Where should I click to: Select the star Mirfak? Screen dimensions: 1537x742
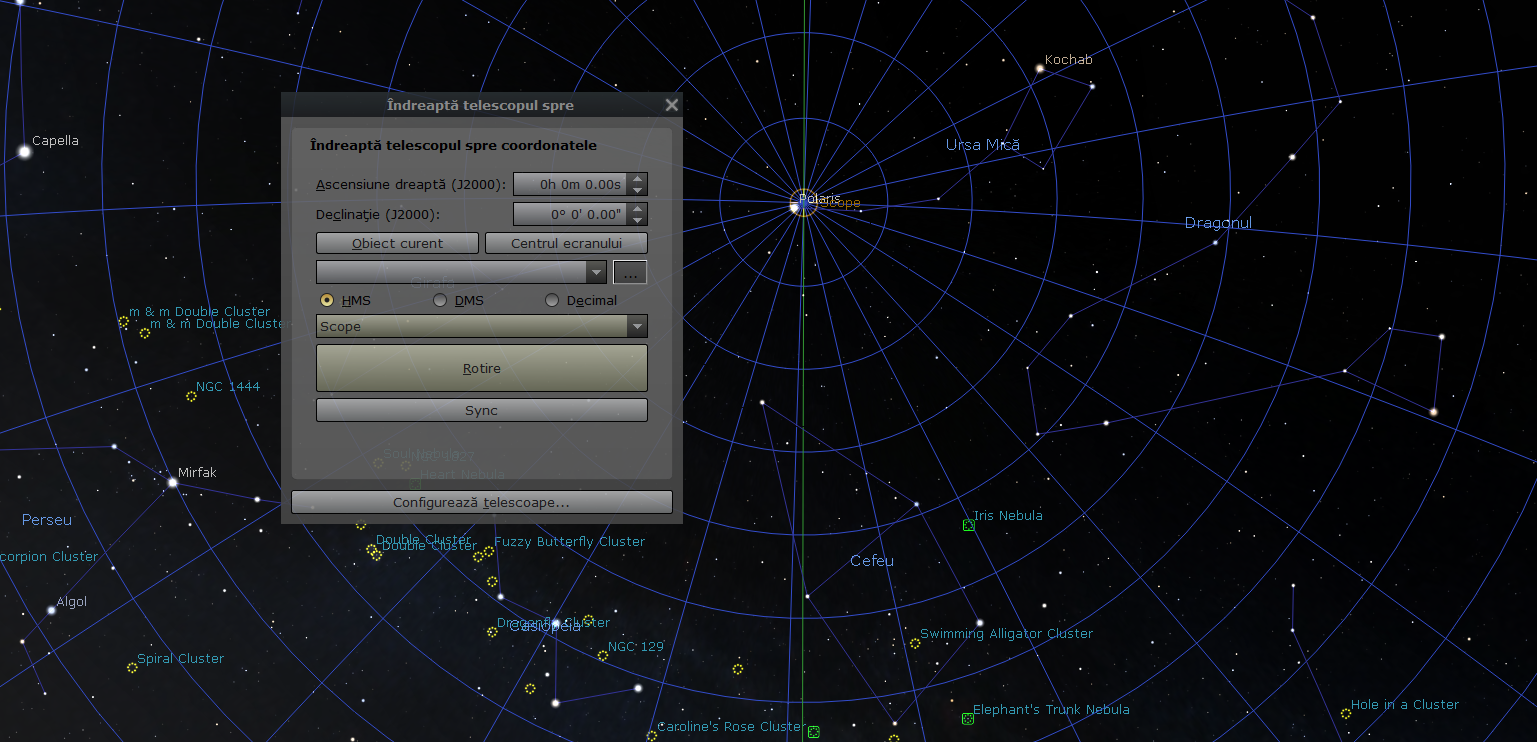pos(172,482)
